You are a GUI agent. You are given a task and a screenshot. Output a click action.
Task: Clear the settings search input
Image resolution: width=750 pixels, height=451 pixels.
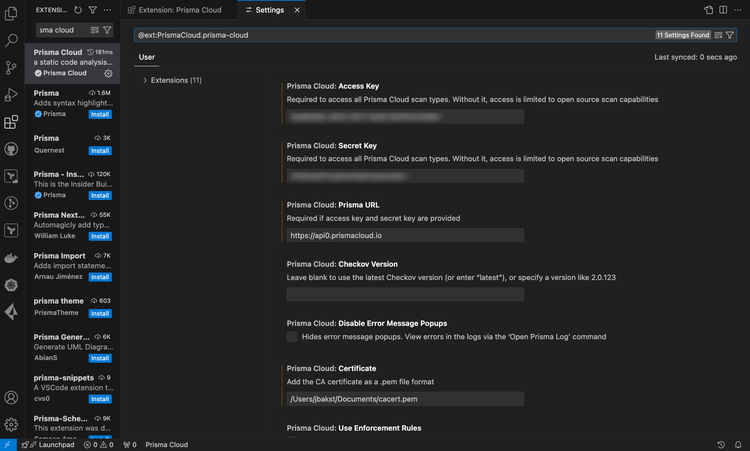[x=718, y=35]
